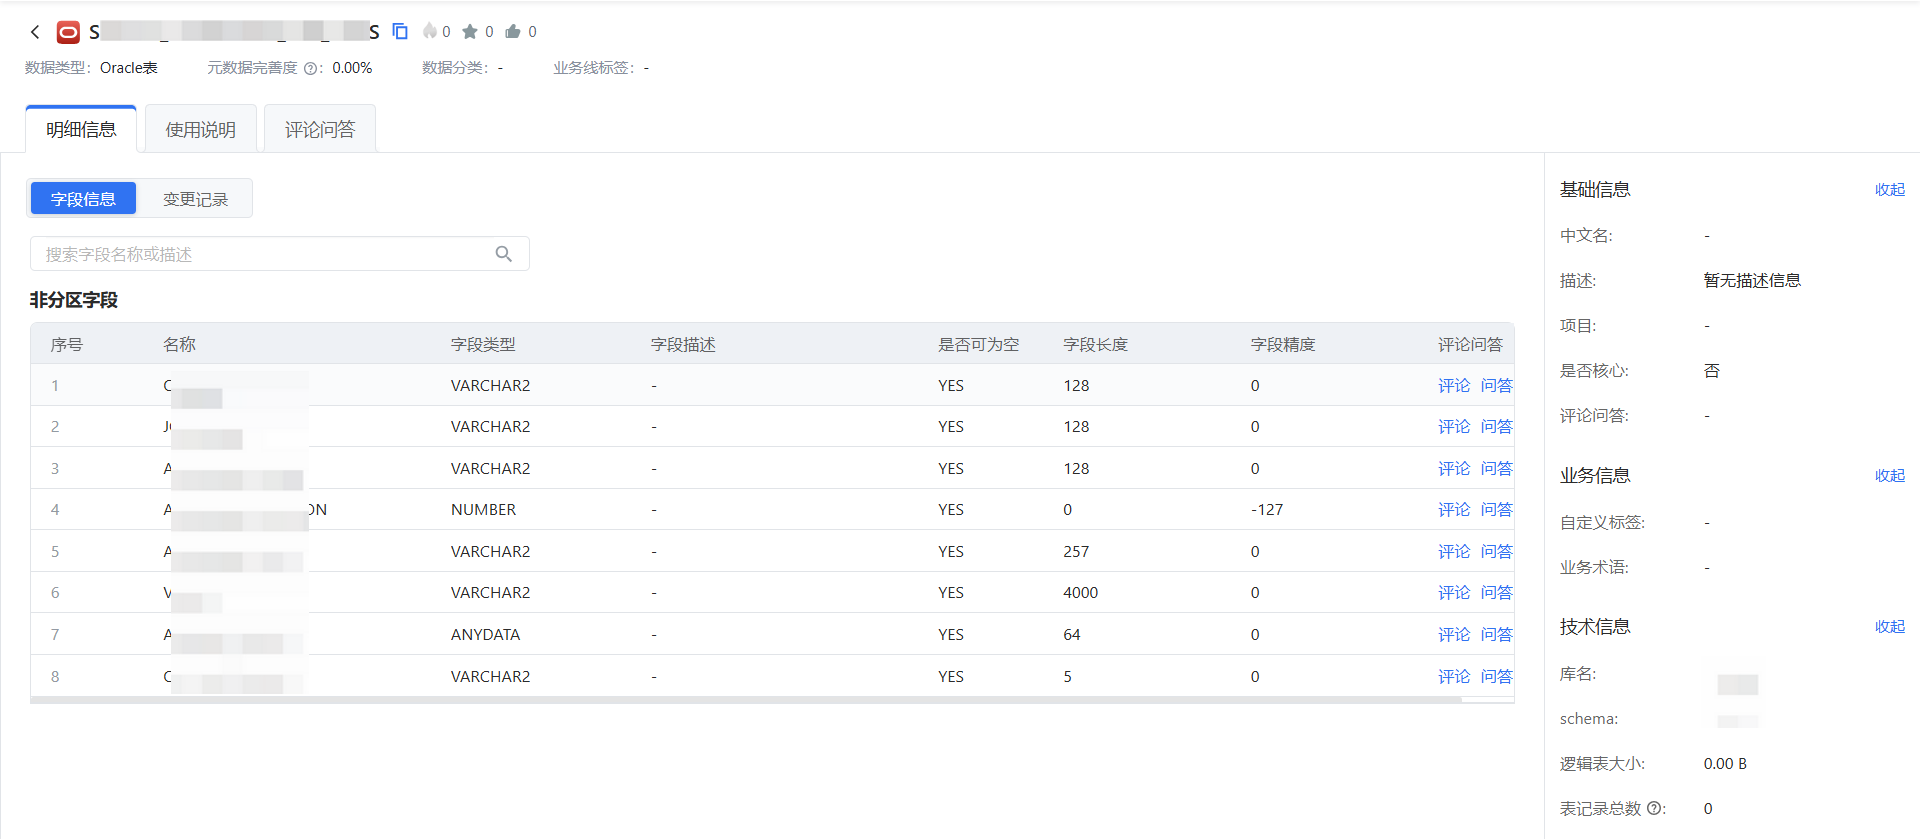Image resolution: width=1920 pixels, height=839 pixels.
Task: Switch to 变更记录 view
Action: (195, 199)
